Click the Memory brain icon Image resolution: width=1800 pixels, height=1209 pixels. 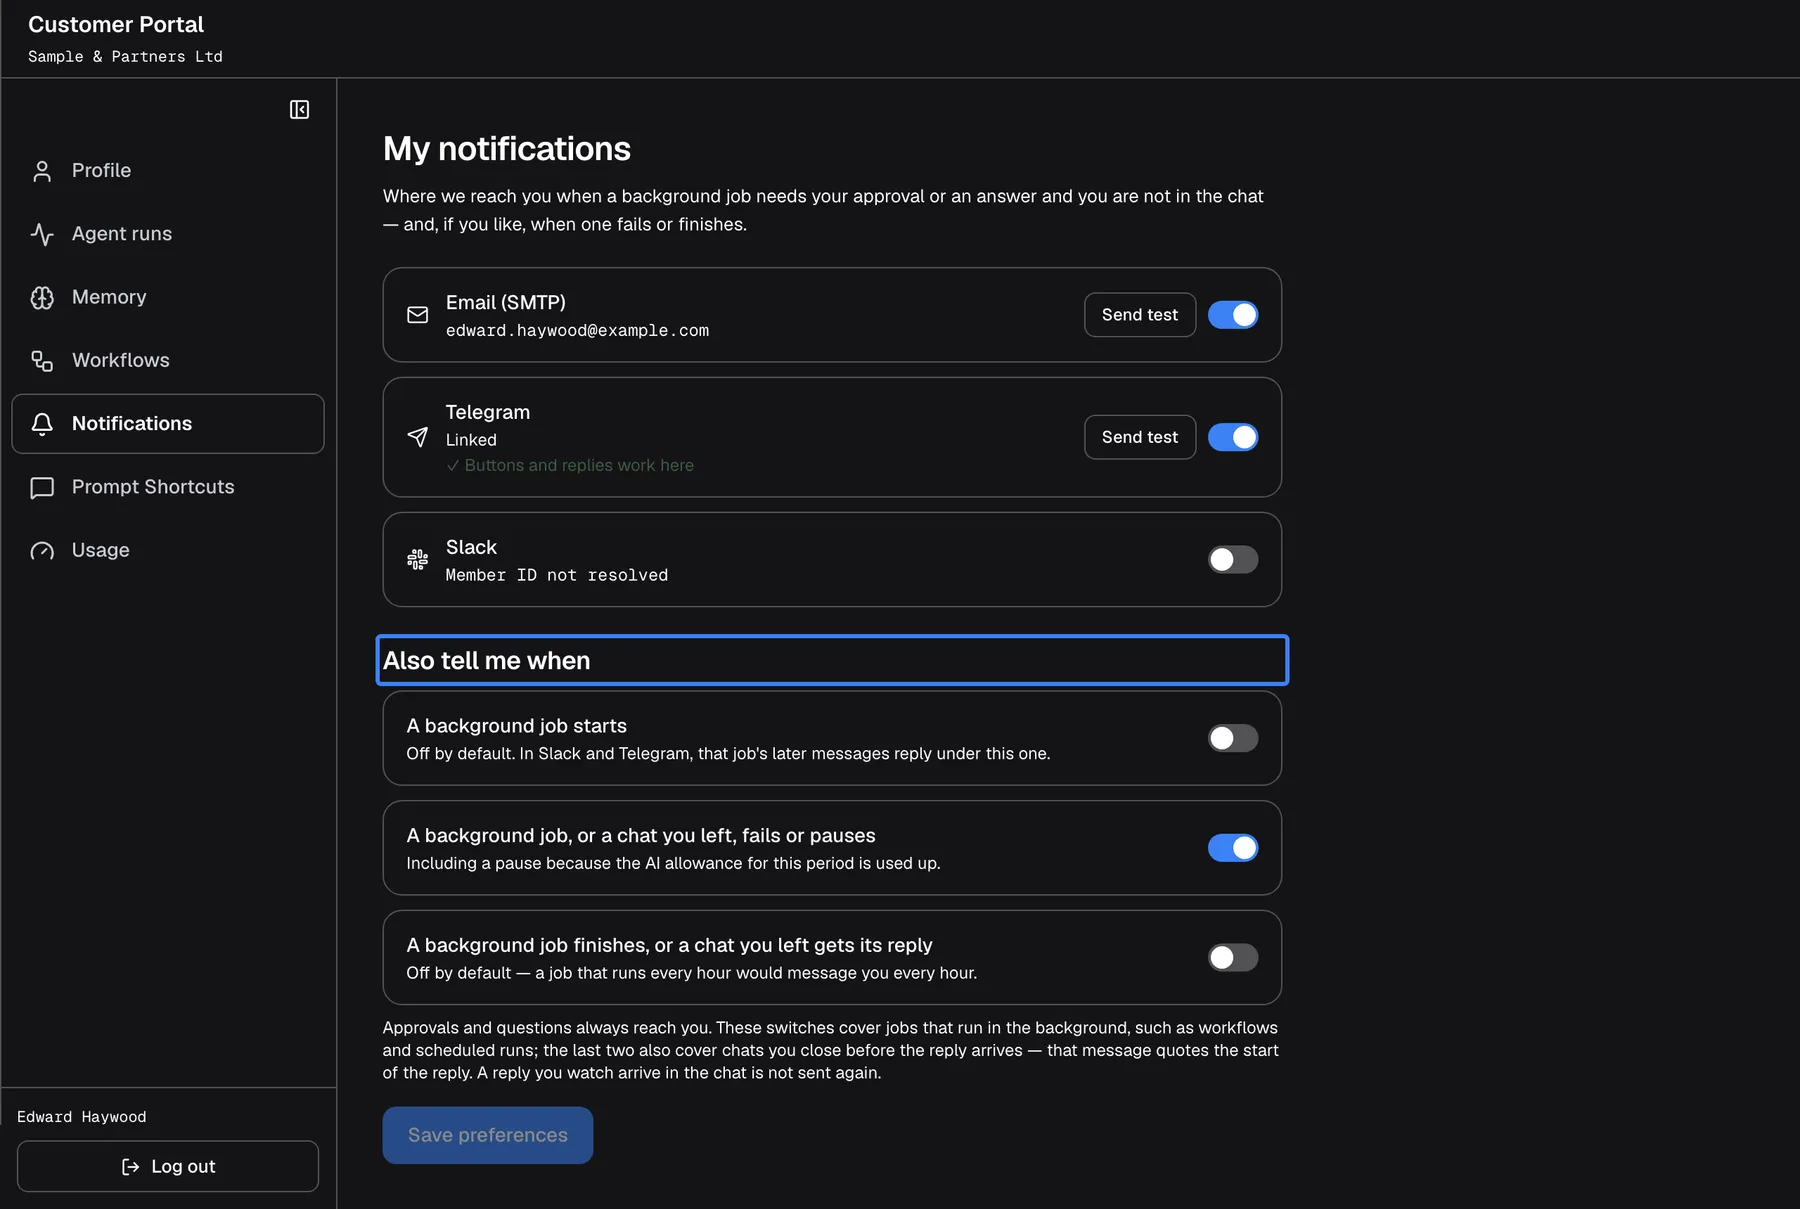coord(42,297)
